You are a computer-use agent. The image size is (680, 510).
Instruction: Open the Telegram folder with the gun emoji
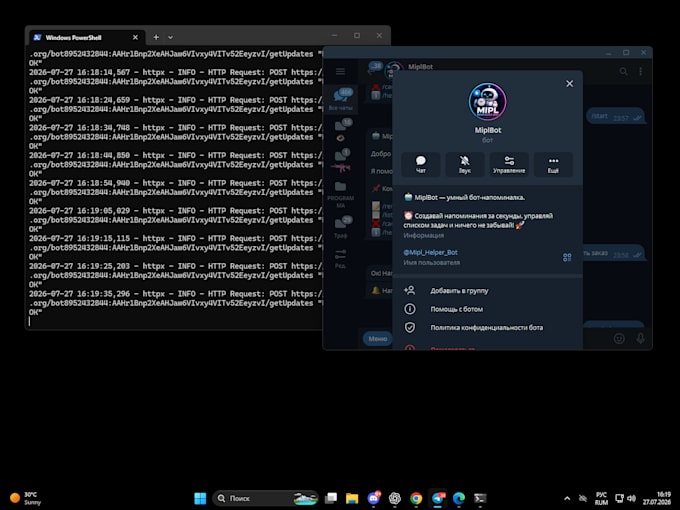point(341,160)
